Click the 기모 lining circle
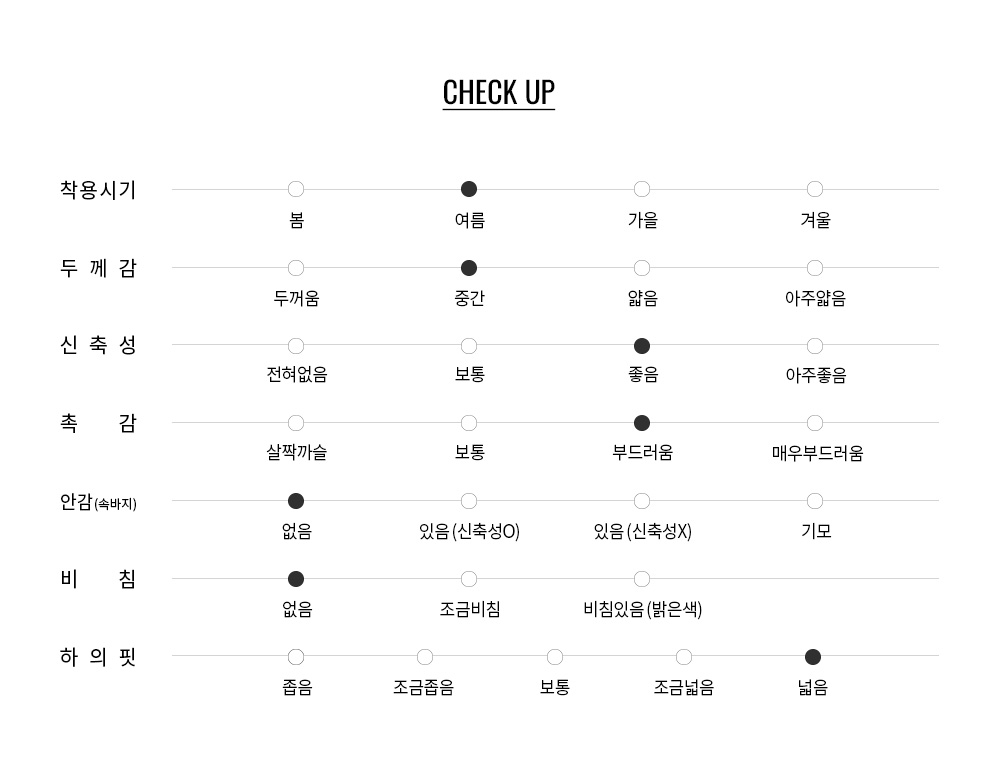The image size is (1000, 775). [814, 501]
